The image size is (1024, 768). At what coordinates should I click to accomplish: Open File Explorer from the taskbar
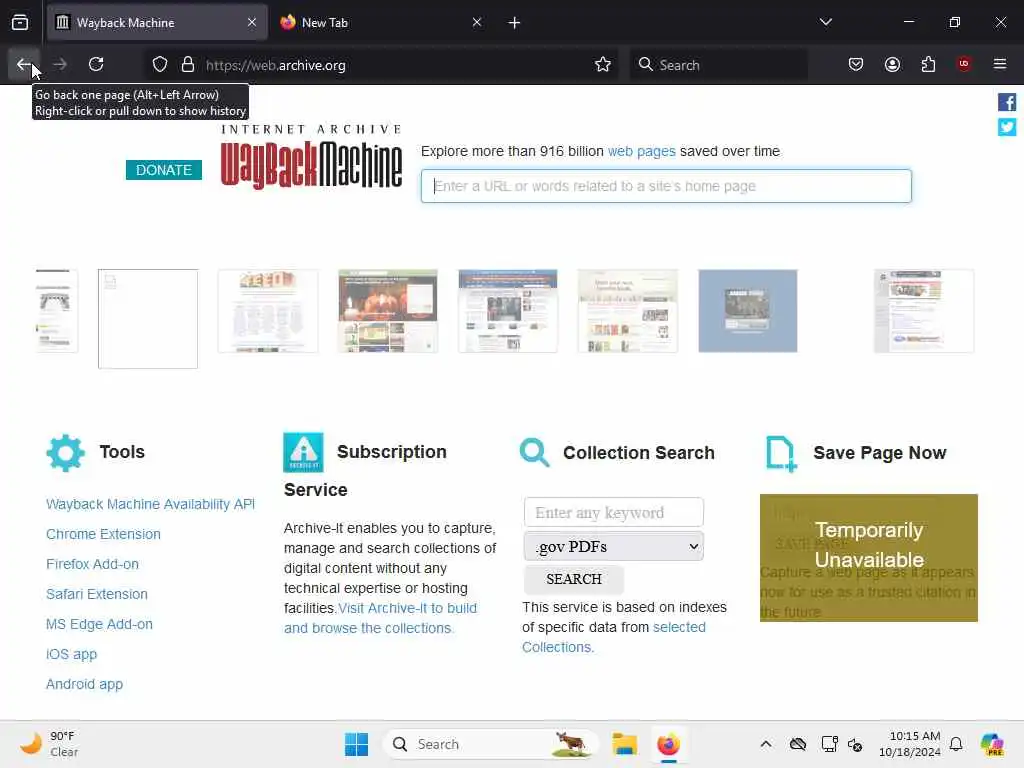click(x=624, y=744)
